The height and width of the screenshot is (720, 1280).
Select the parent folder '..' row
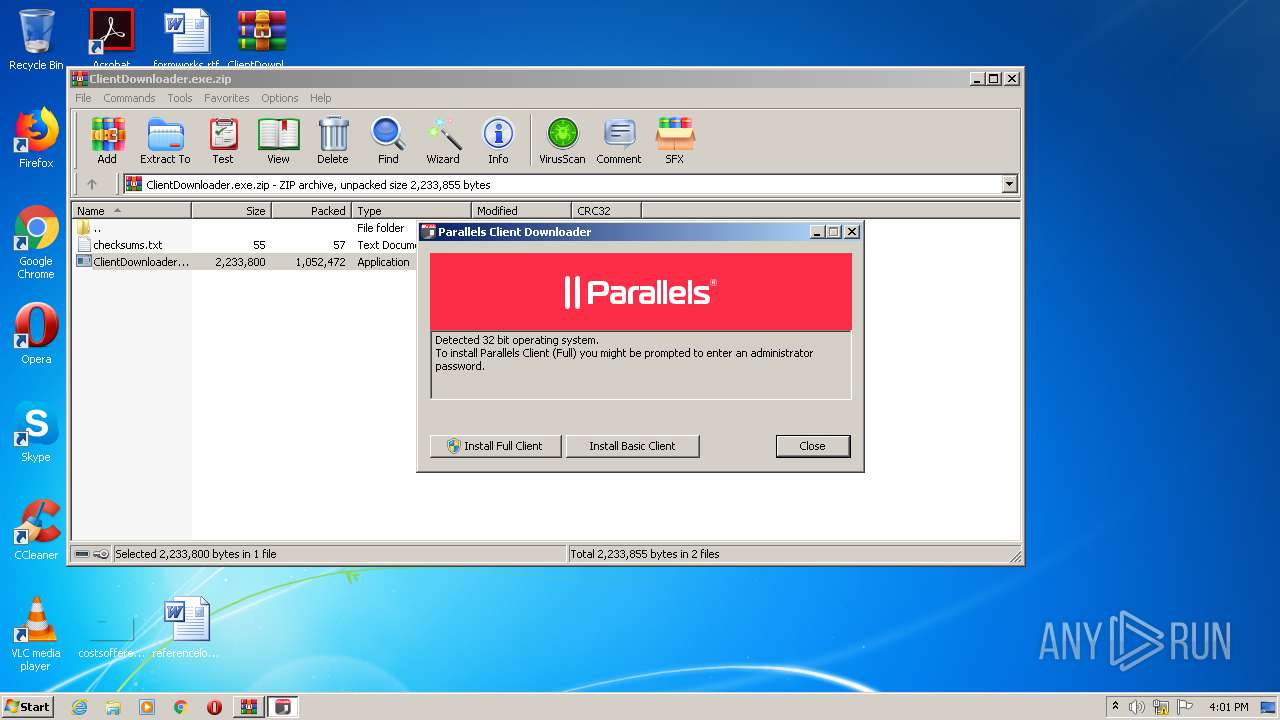point(245,228)
